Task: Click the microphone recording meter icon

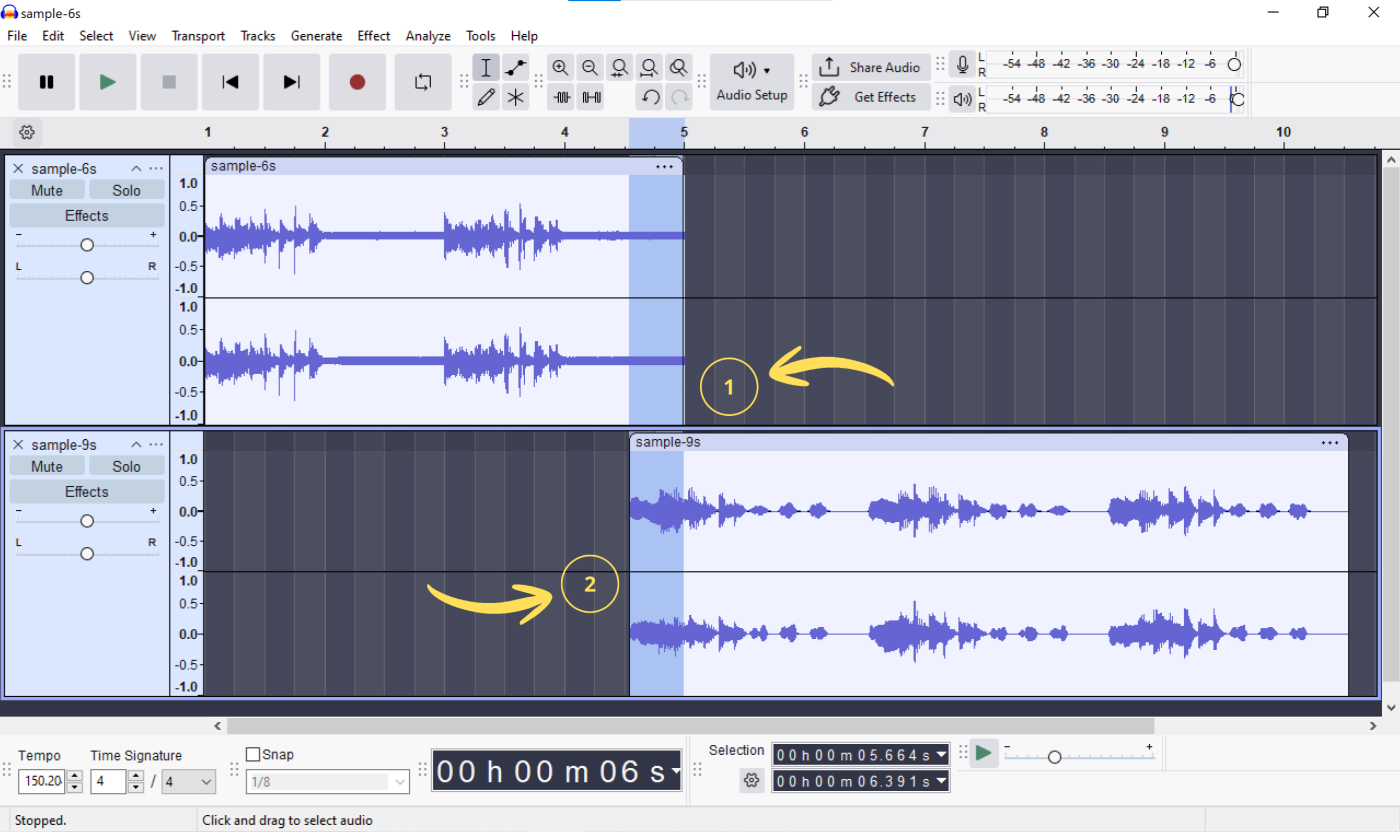Action: click(961, 64)
